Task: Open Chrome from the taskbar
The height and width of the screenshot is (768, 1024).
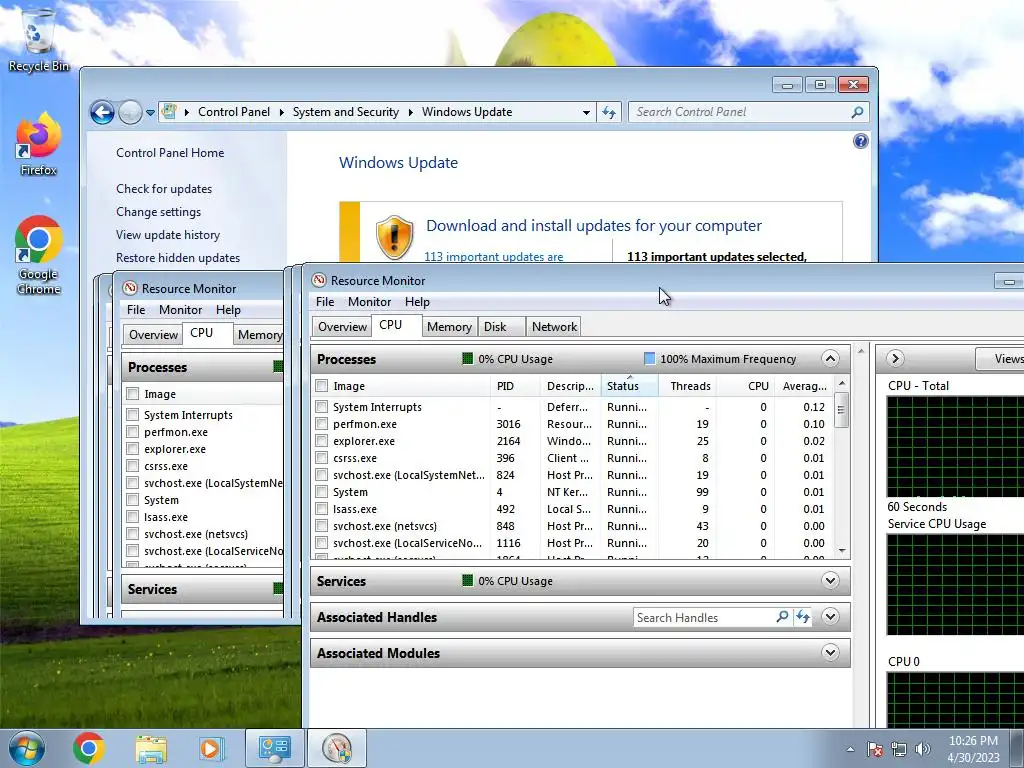Action: [89, 748]
